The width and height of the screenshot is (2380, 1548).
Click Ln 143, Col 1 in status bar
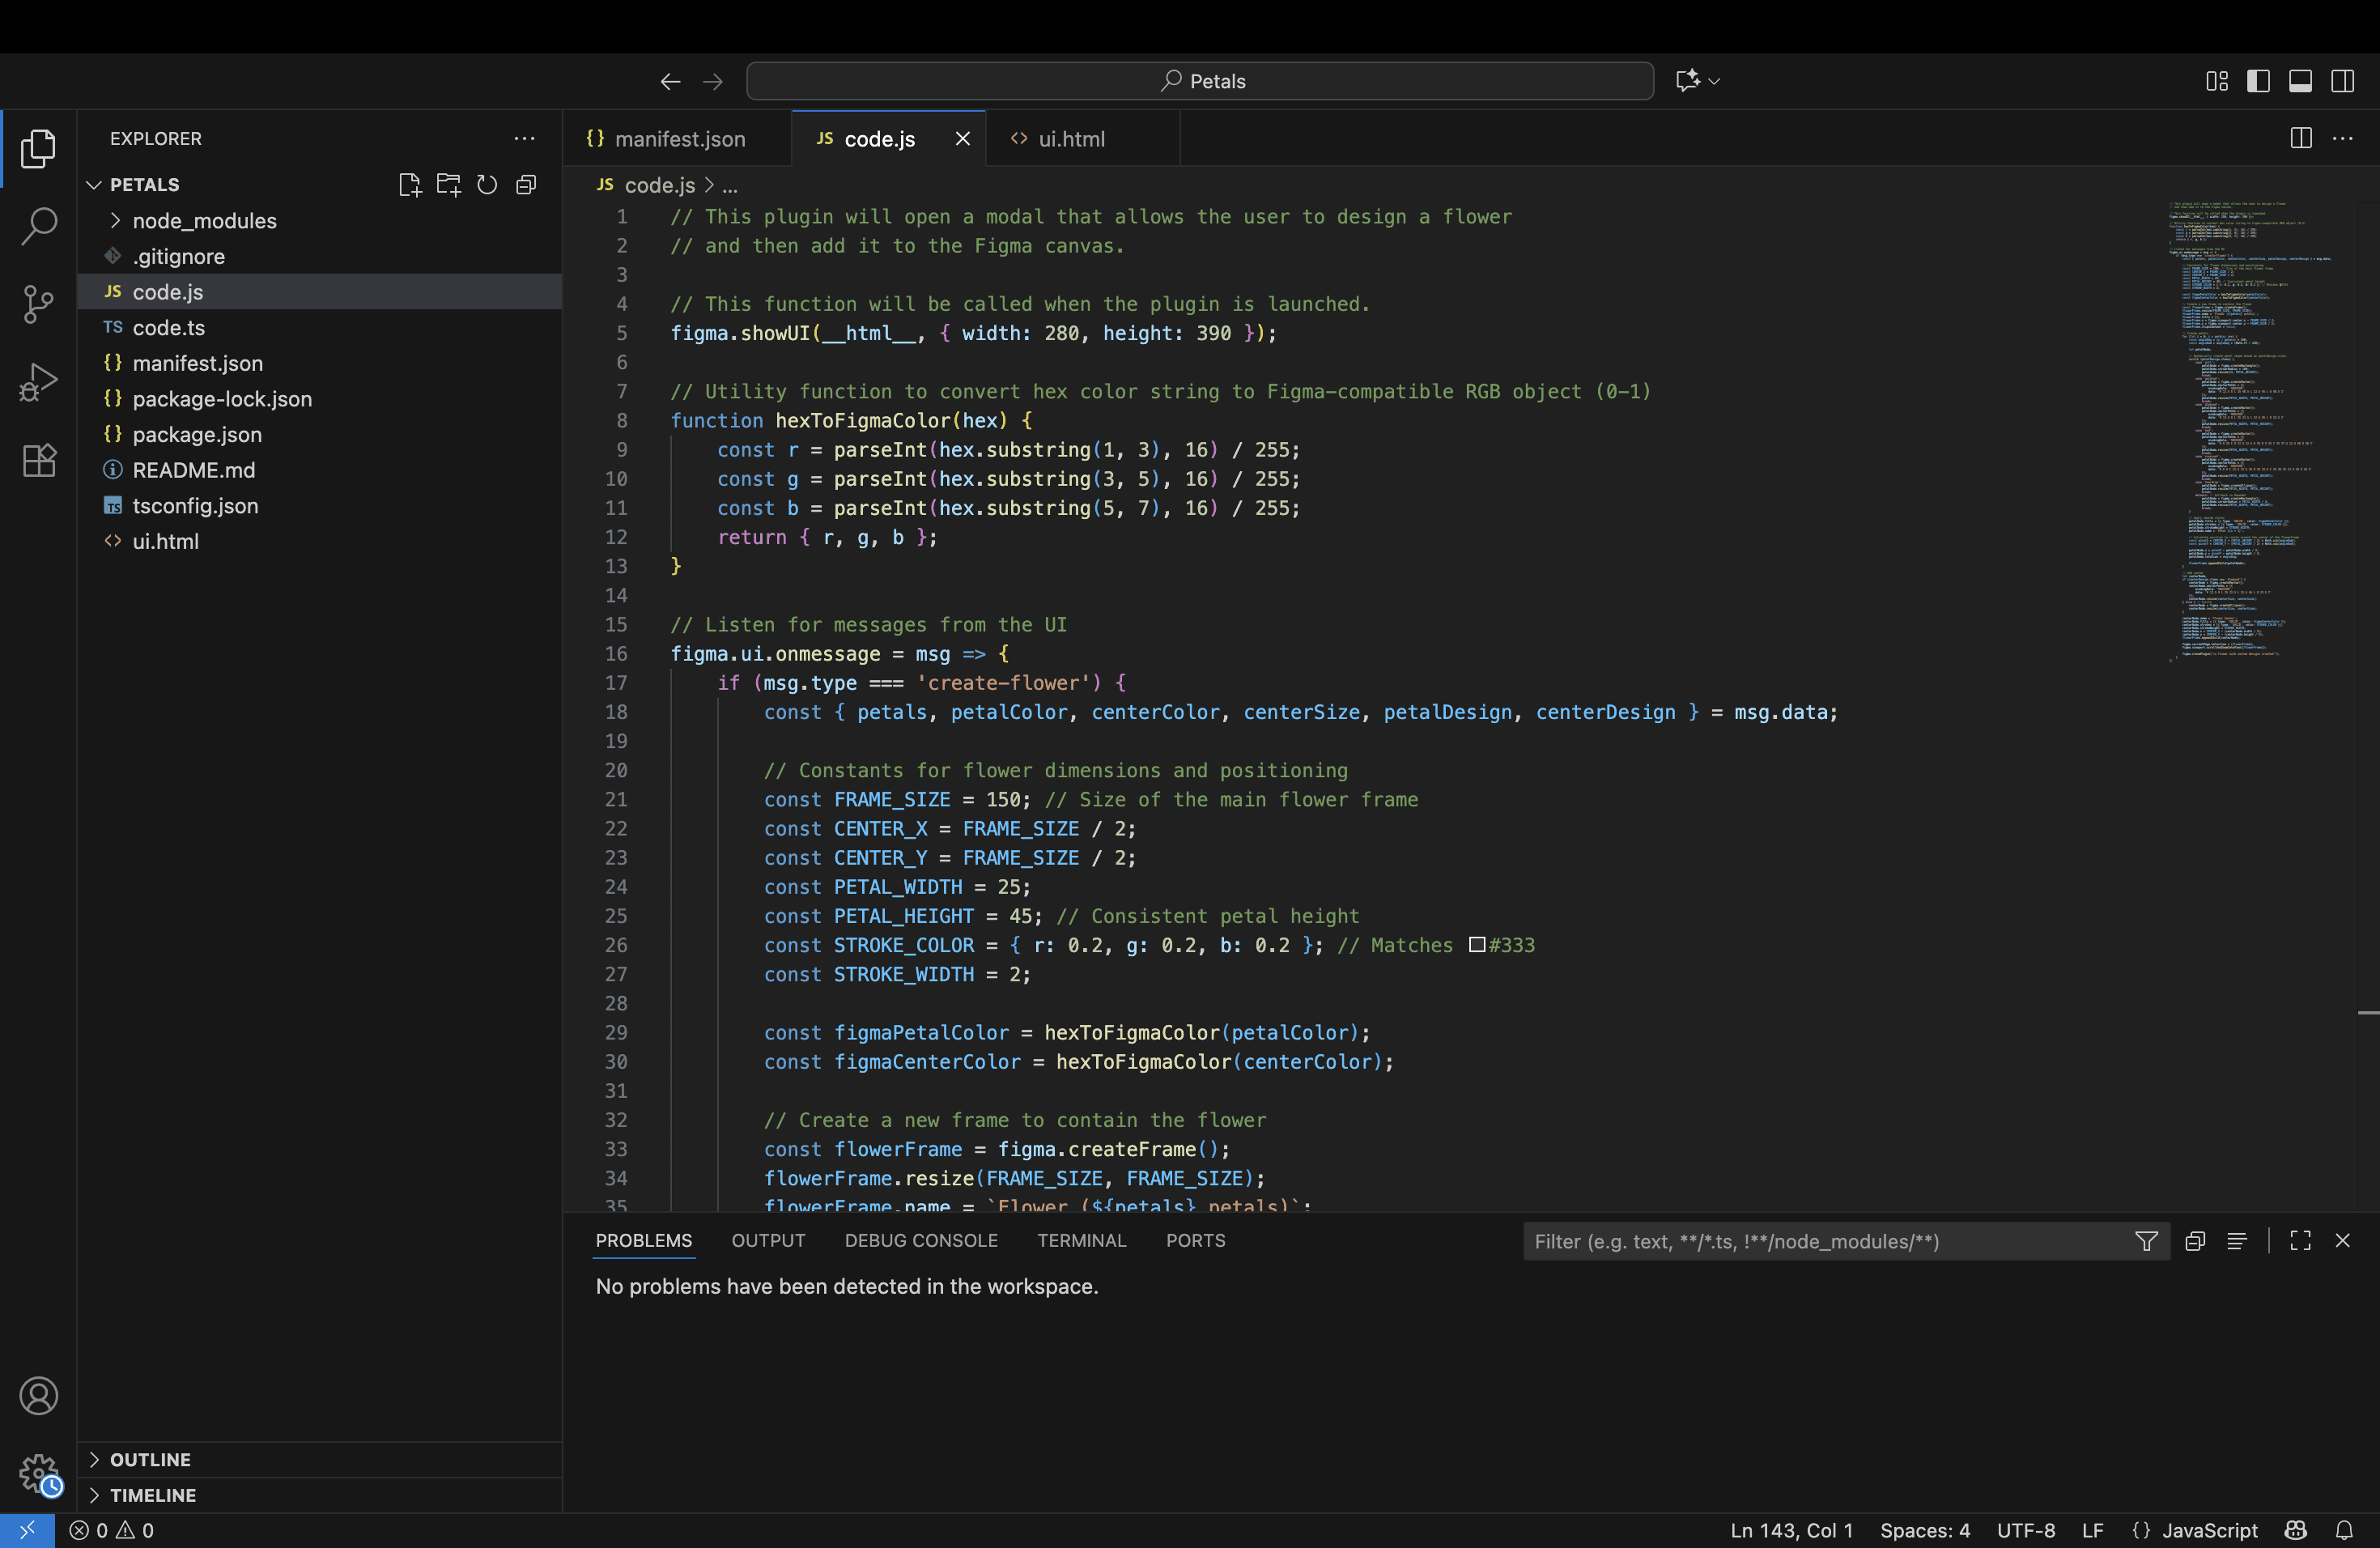pyautogui.click(x=1791, y=1530)
